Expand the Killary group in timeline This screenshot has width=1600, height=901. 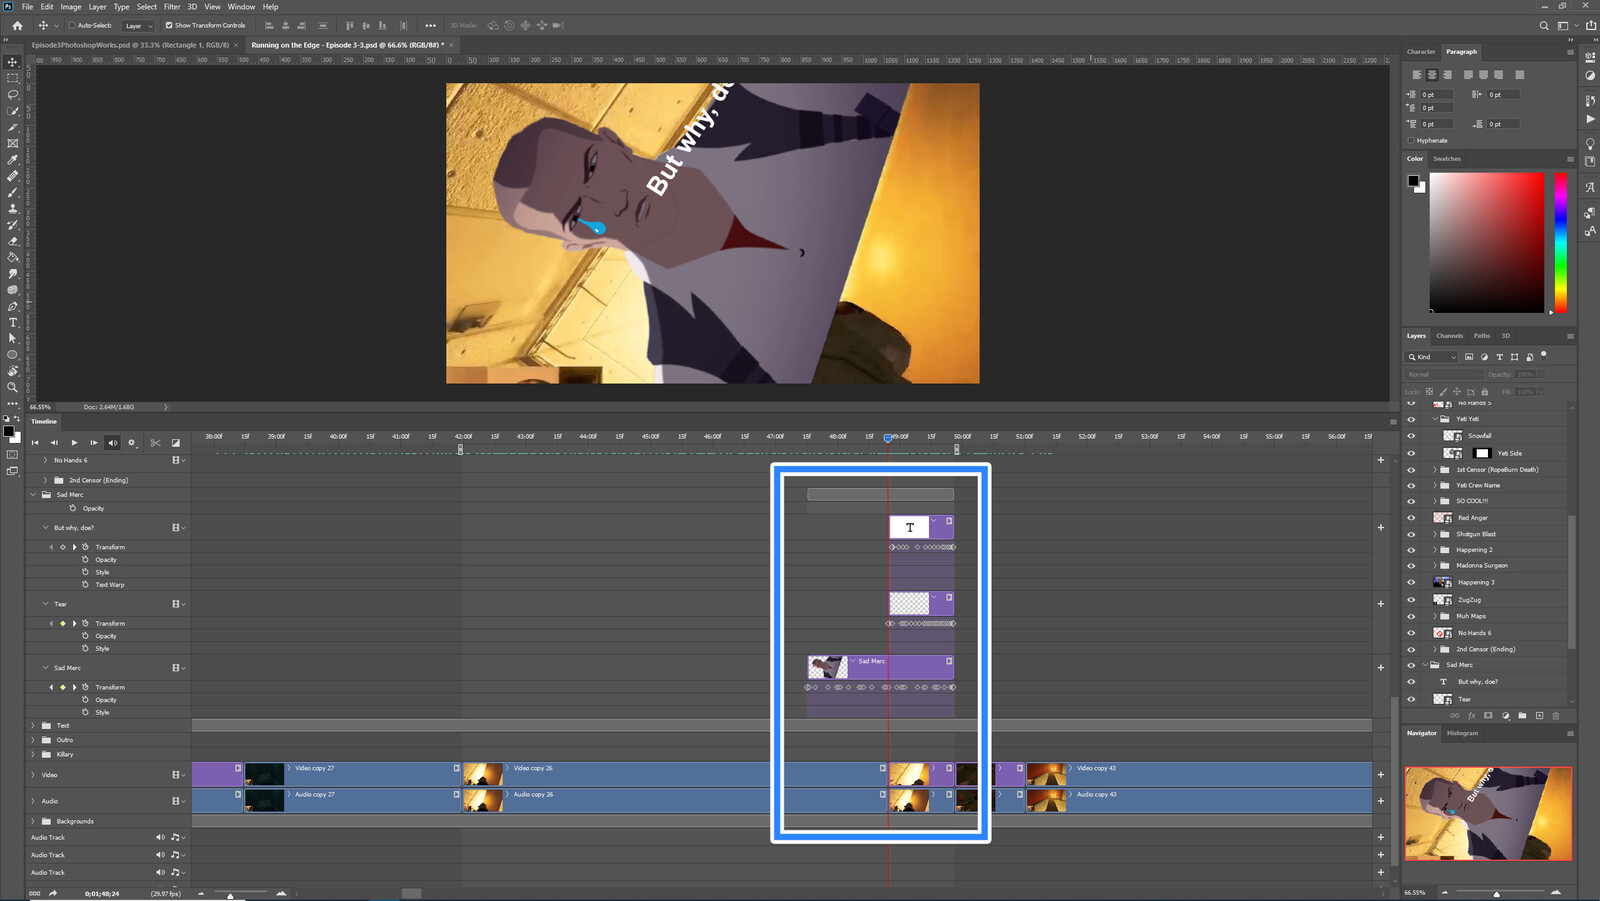(x=33, y=754)
